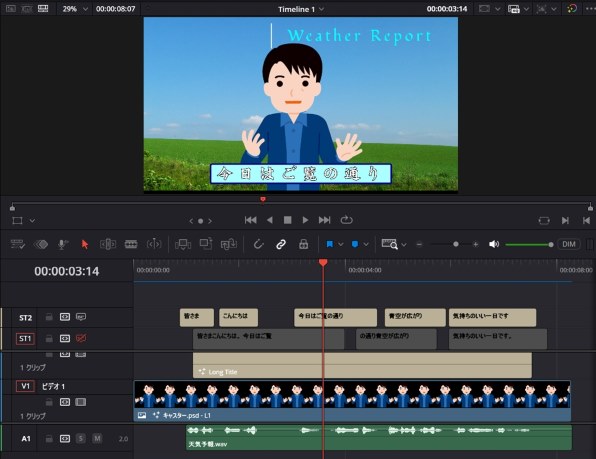Select the Long Title clip
This screenshot has width=596, height=459.
click(362, 365)
